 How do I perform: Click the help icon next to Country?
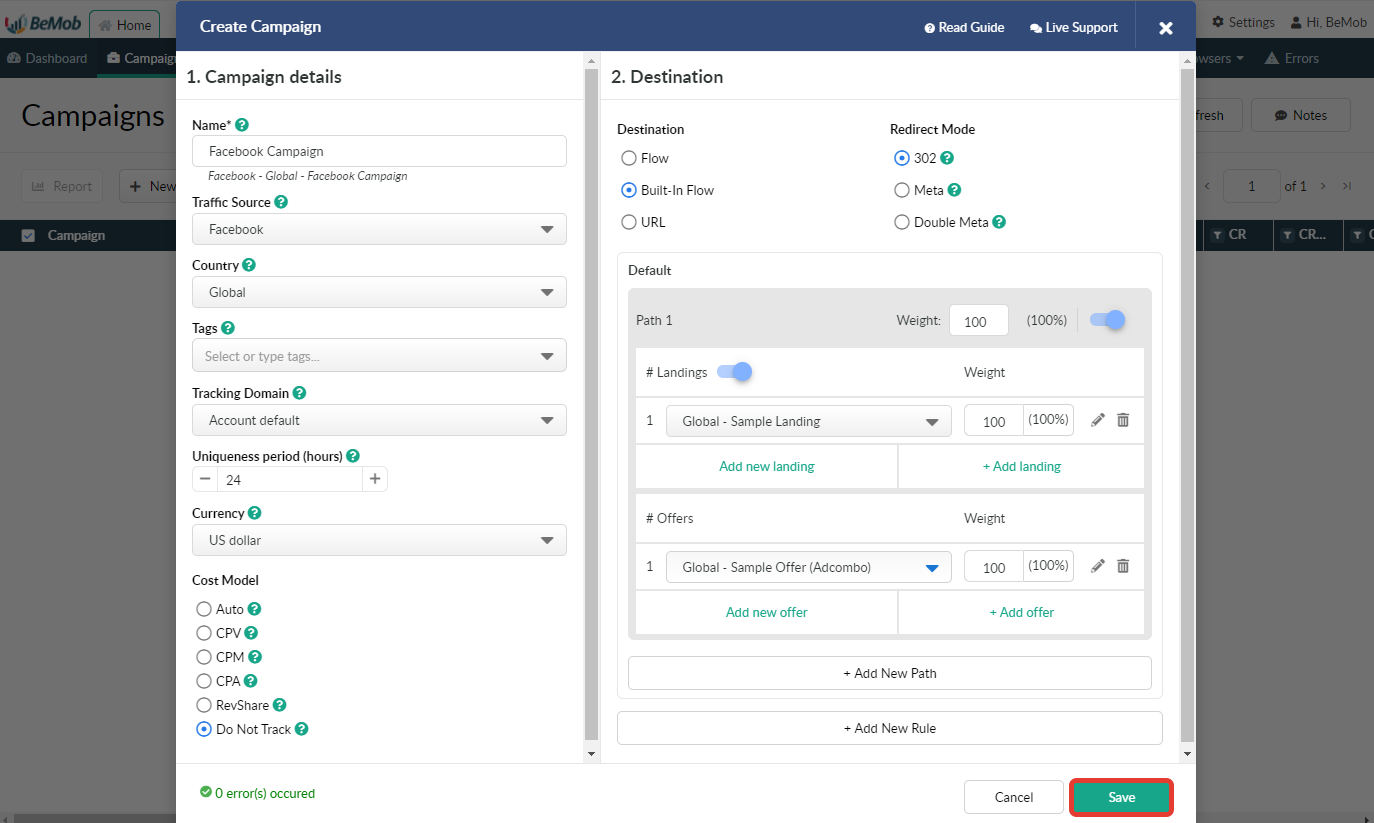[249, 265]
